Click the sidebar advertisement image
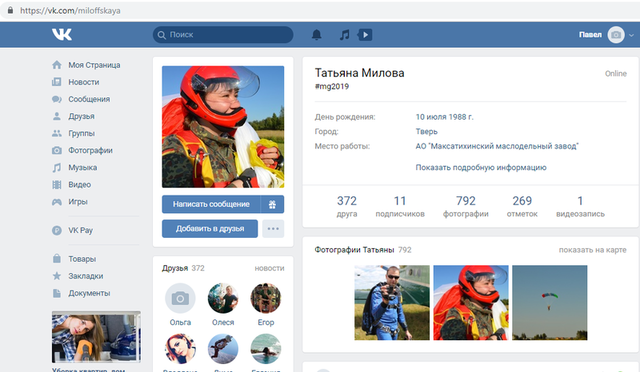 (96, 337)
